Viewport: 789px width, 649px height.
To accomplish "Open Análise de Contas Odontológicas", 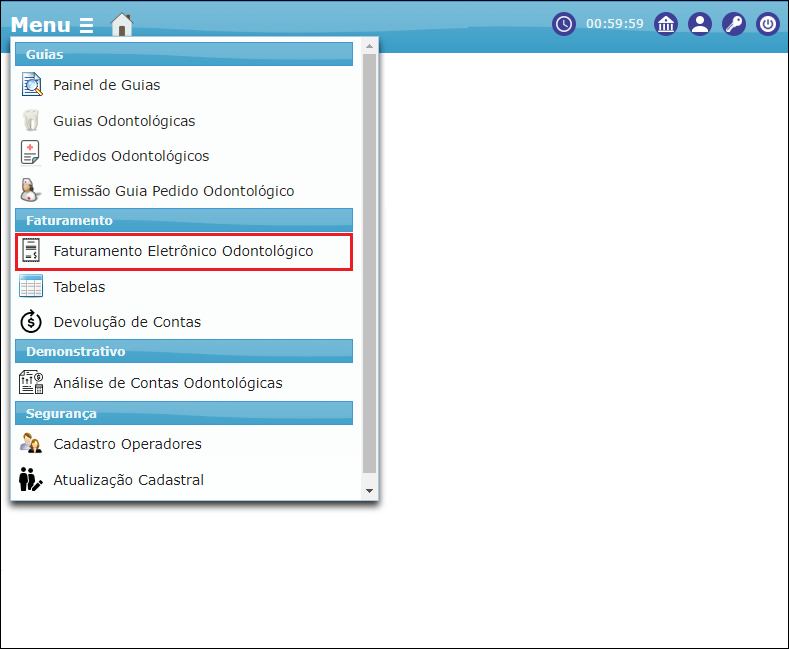I will coord(168,383).
